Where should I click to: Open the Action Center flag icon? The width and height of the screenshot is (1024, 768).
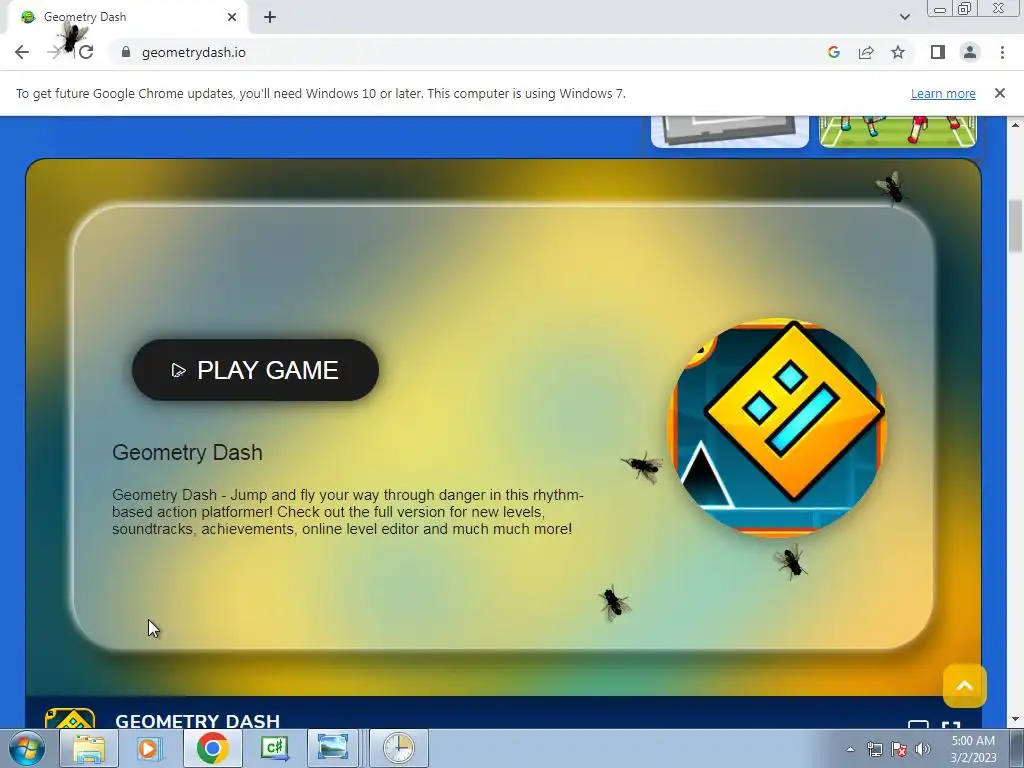[x=899, y=749]
